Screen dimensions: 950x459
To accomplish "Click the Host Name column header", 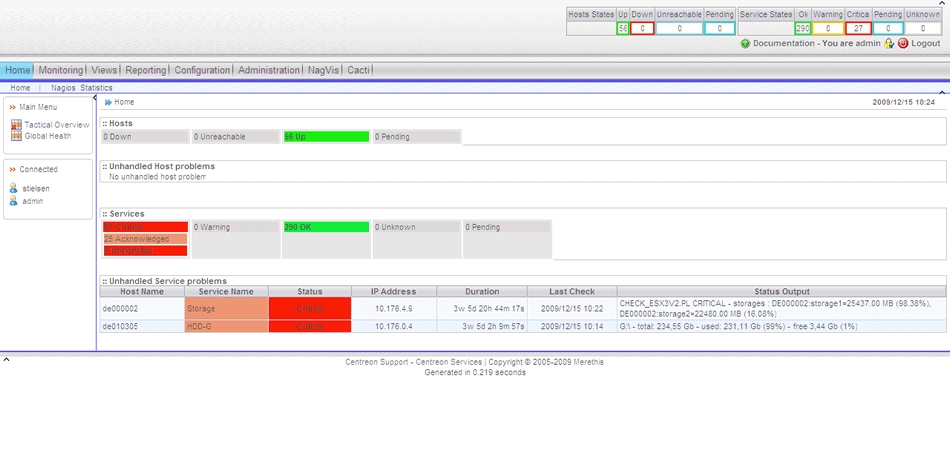I will [x=142, y=292].
